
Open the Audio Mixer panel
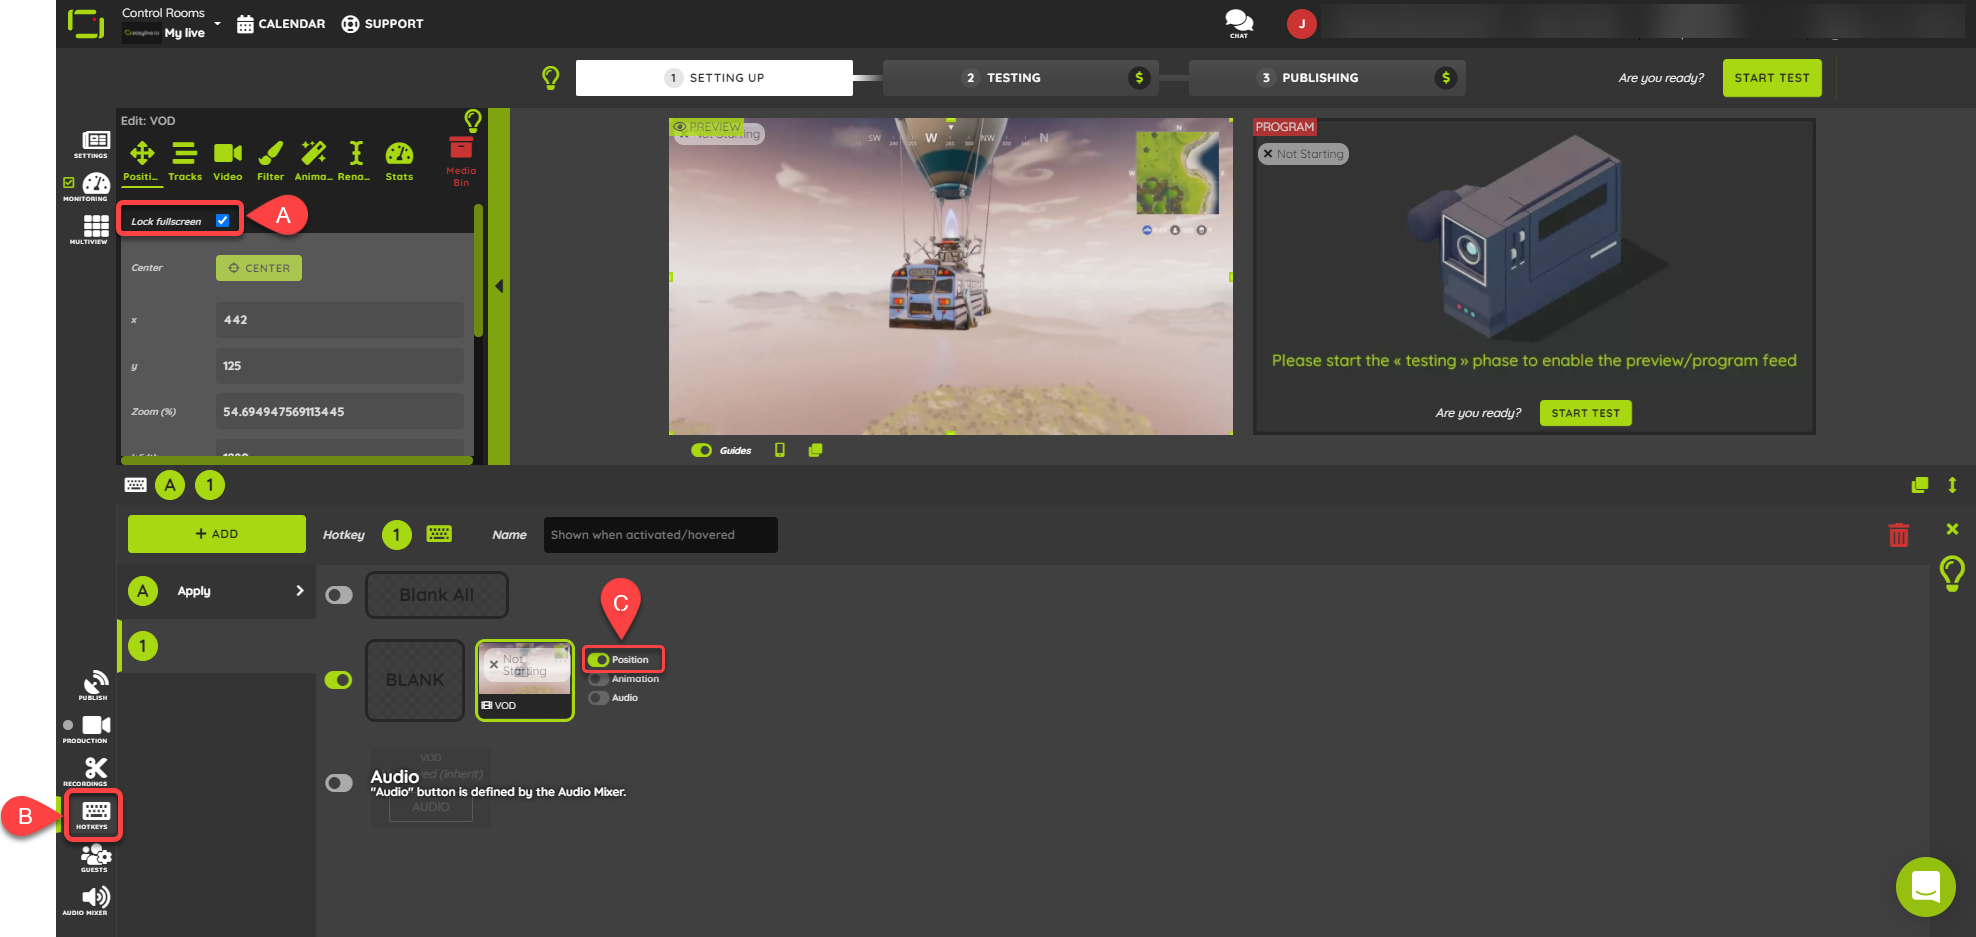coord(94,901)
